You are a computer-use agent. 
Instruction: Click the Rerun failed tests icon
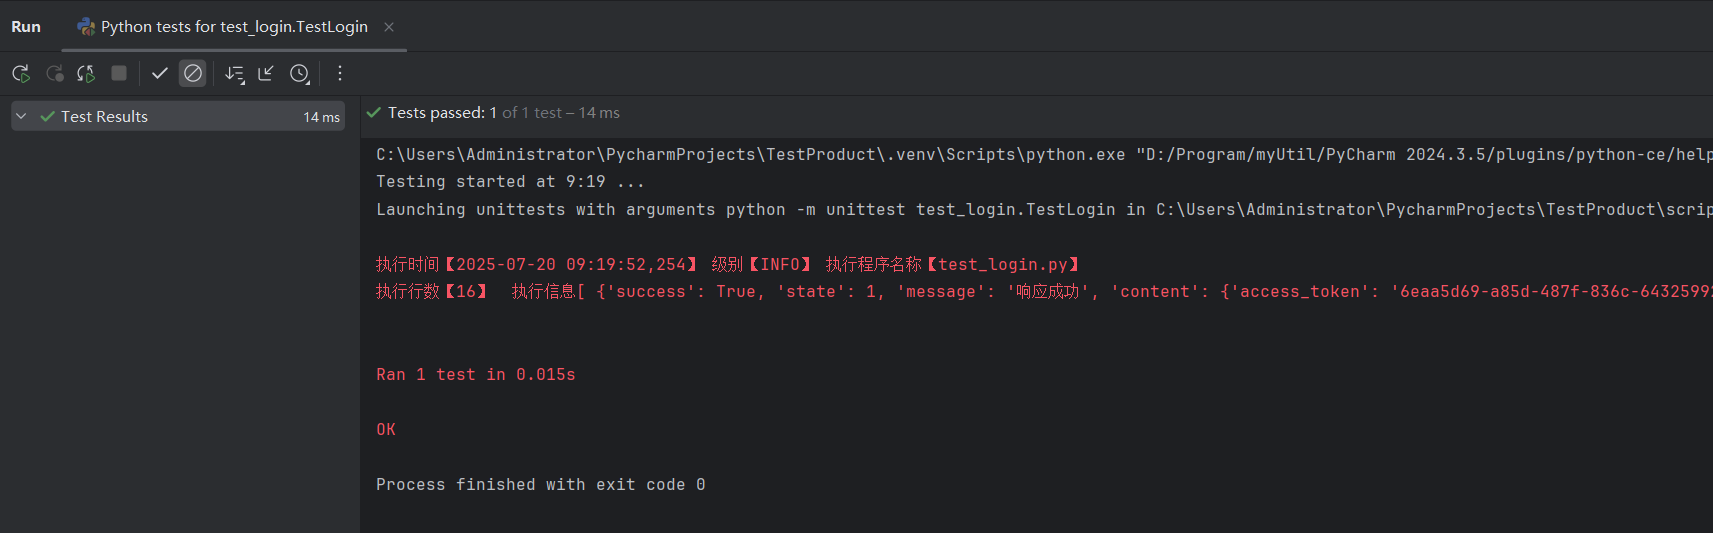(54, 73)
